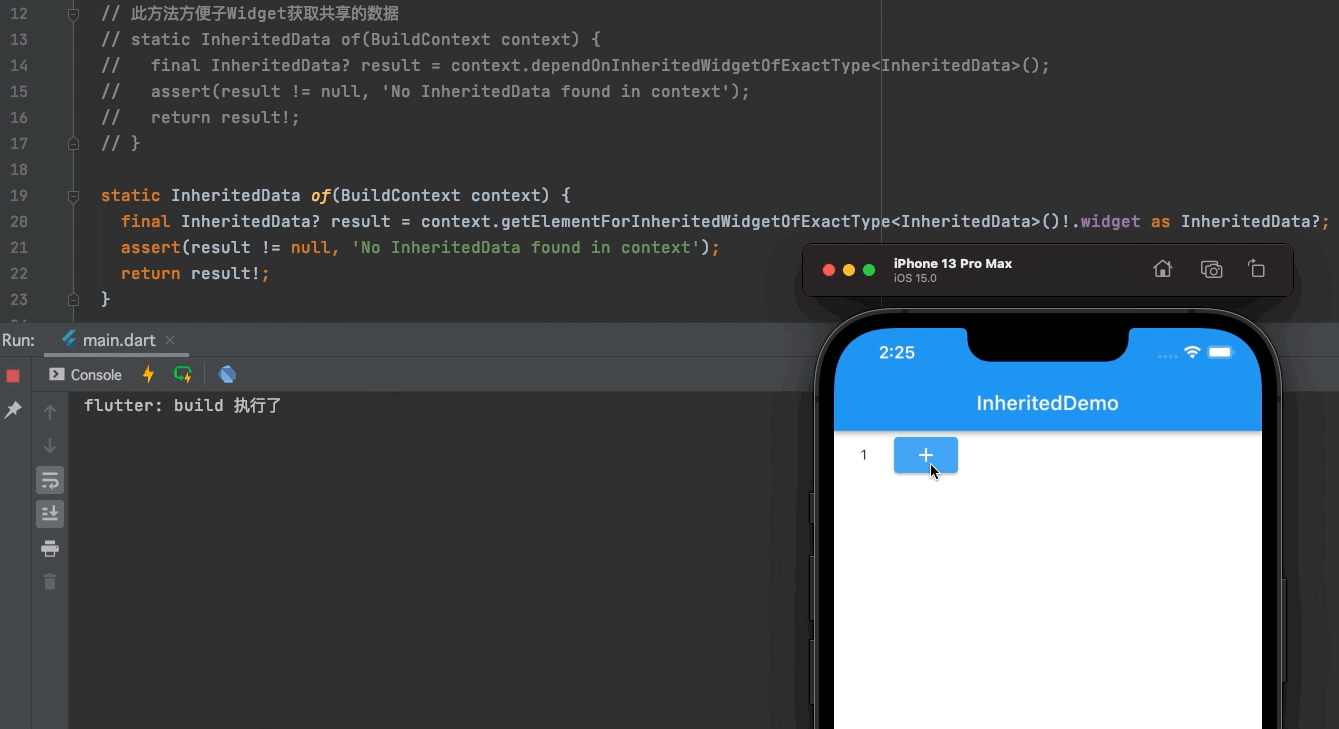
Task: Click the yellow minimize button on simulator
Action: (x=849, y=270)
